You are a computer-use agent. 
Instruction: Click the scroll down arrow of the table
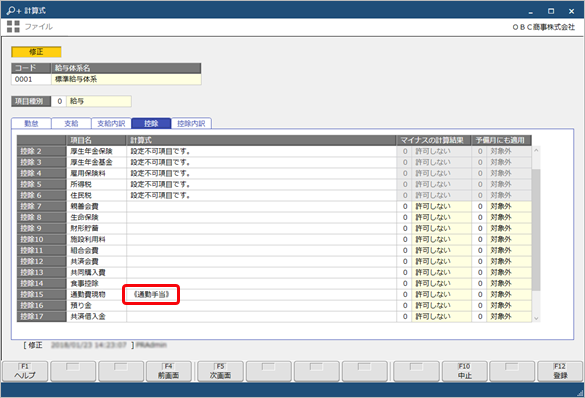coord(536,318)
